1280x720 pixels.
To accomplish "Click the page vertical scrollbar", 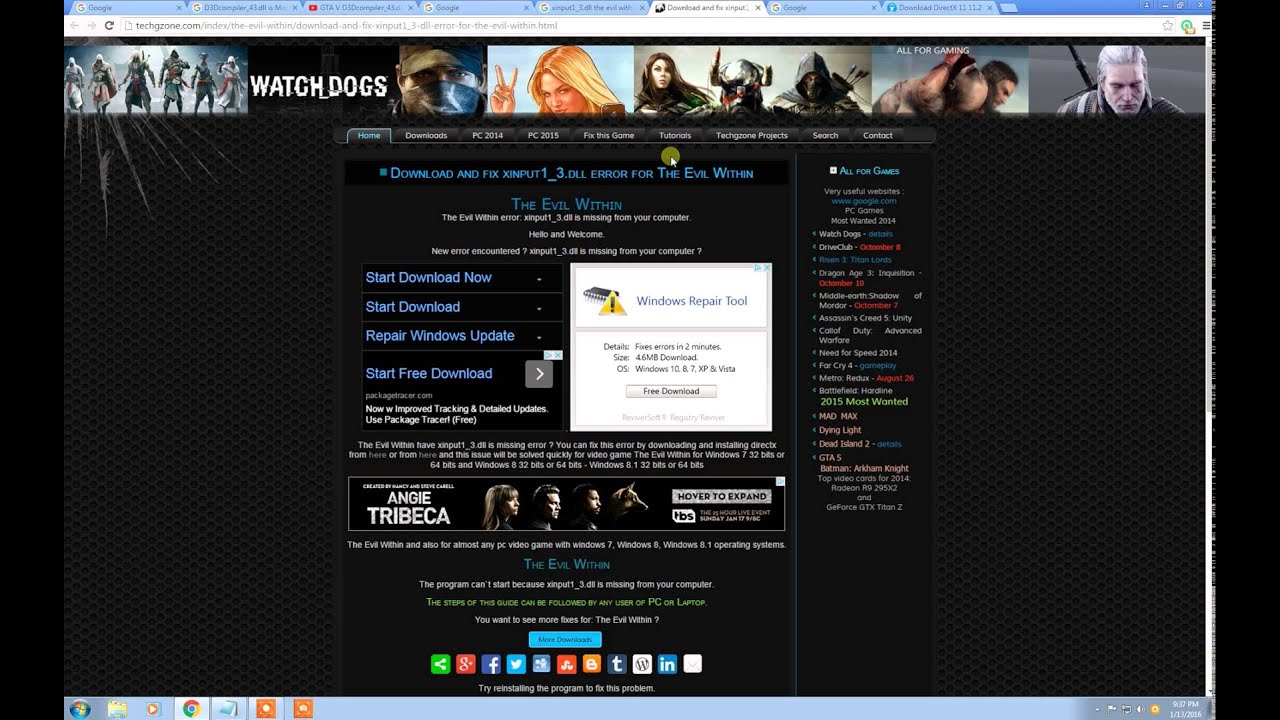I will click(x=1208, y=365).
